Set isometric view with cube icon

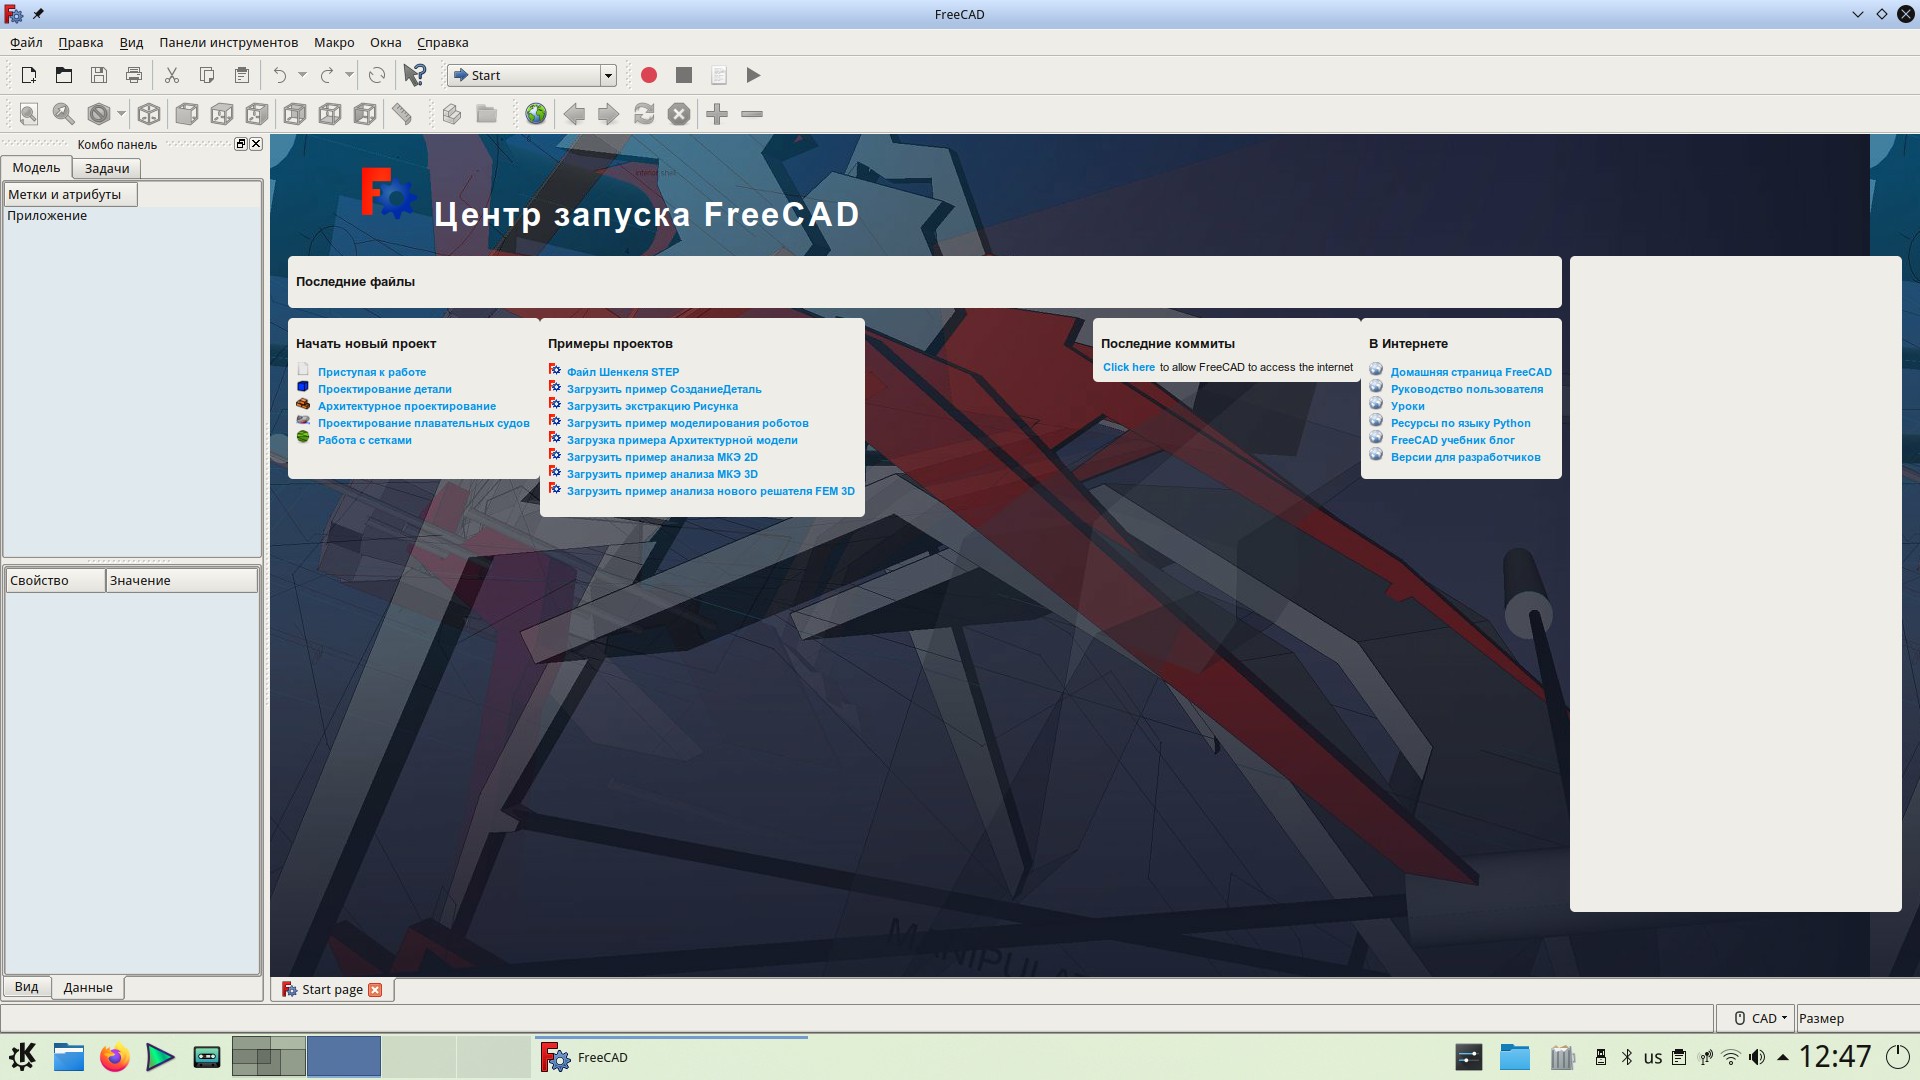coord(149,114)
